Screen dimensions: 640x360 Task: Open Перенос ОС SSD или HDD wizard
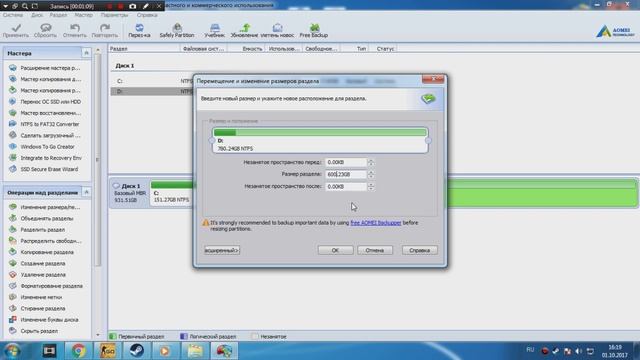(x=45, y=102)
